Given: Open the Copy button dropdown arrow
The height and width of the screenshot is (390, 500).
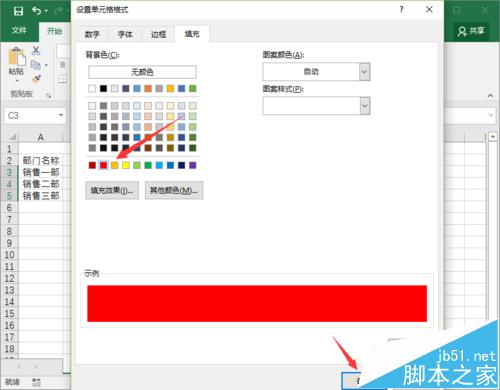Looking at the screenshot, I should click(46, 65).
